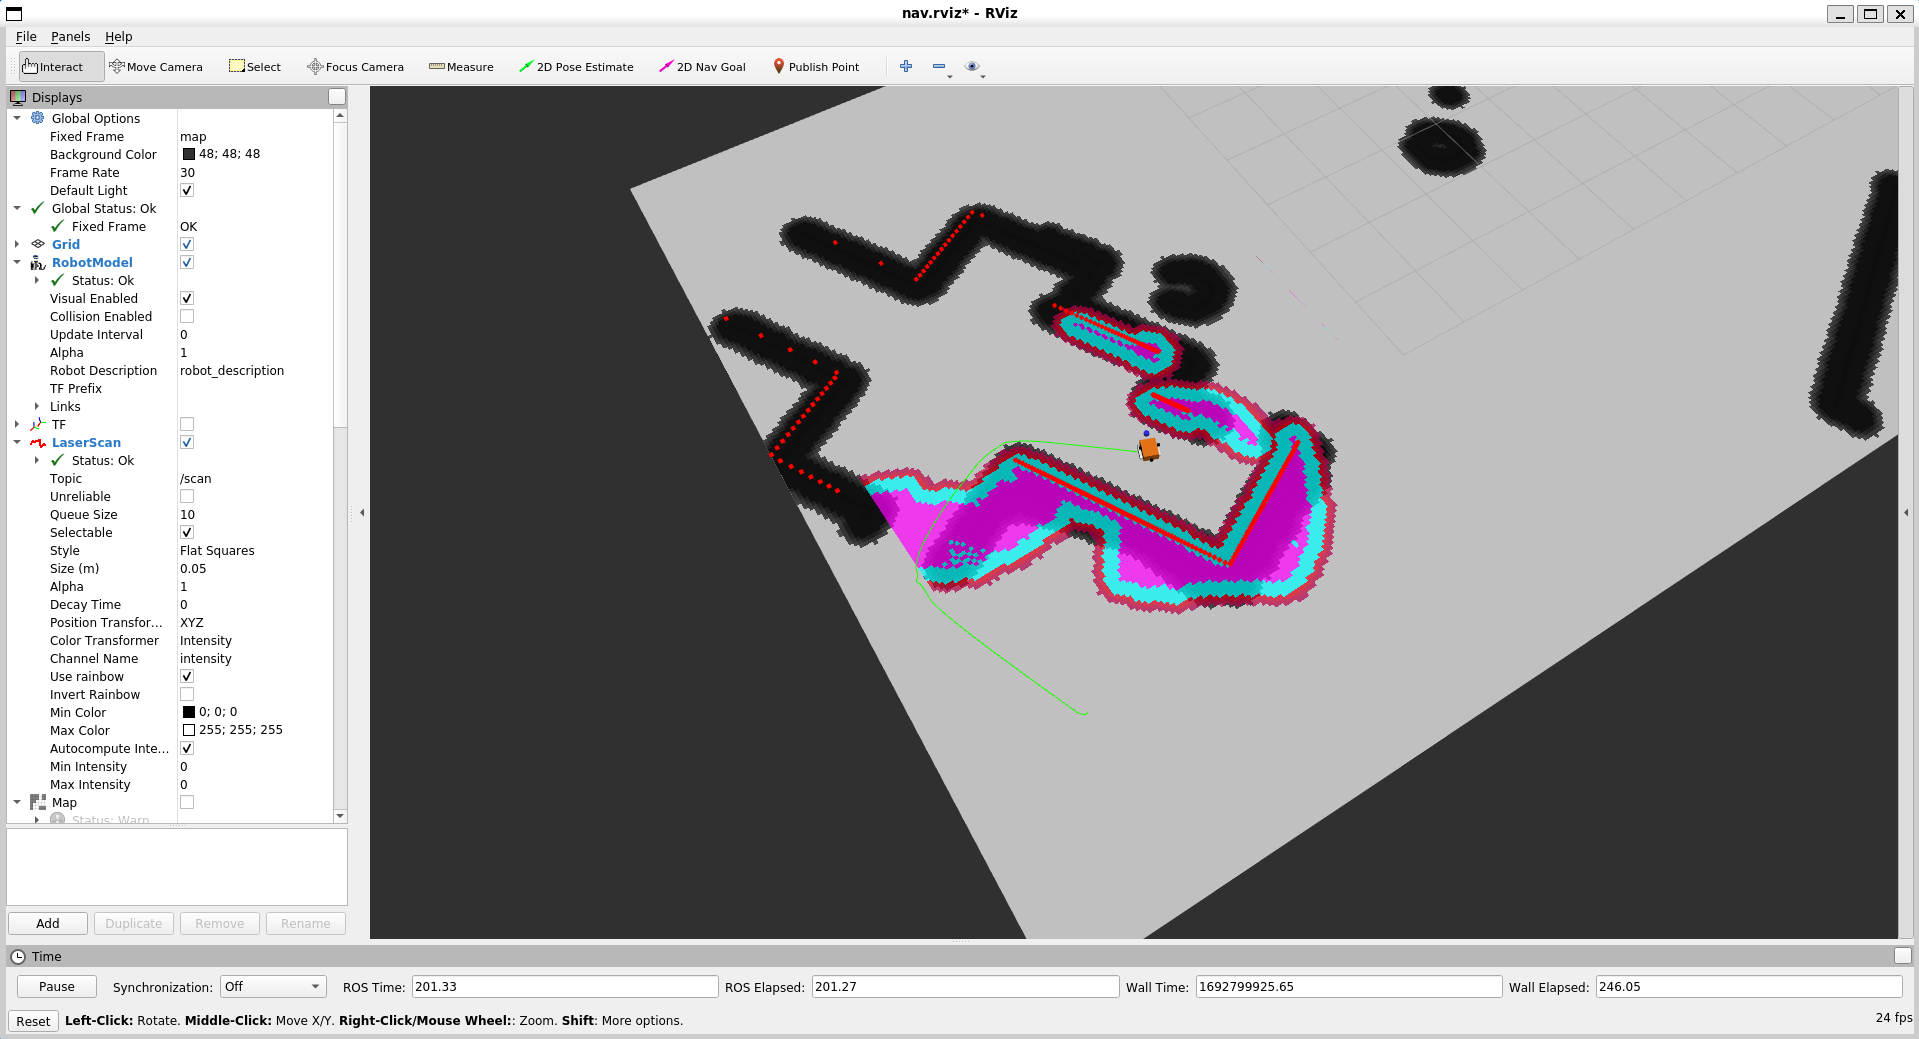Toggle Visual Enabled checkbox

coord(187,298)
